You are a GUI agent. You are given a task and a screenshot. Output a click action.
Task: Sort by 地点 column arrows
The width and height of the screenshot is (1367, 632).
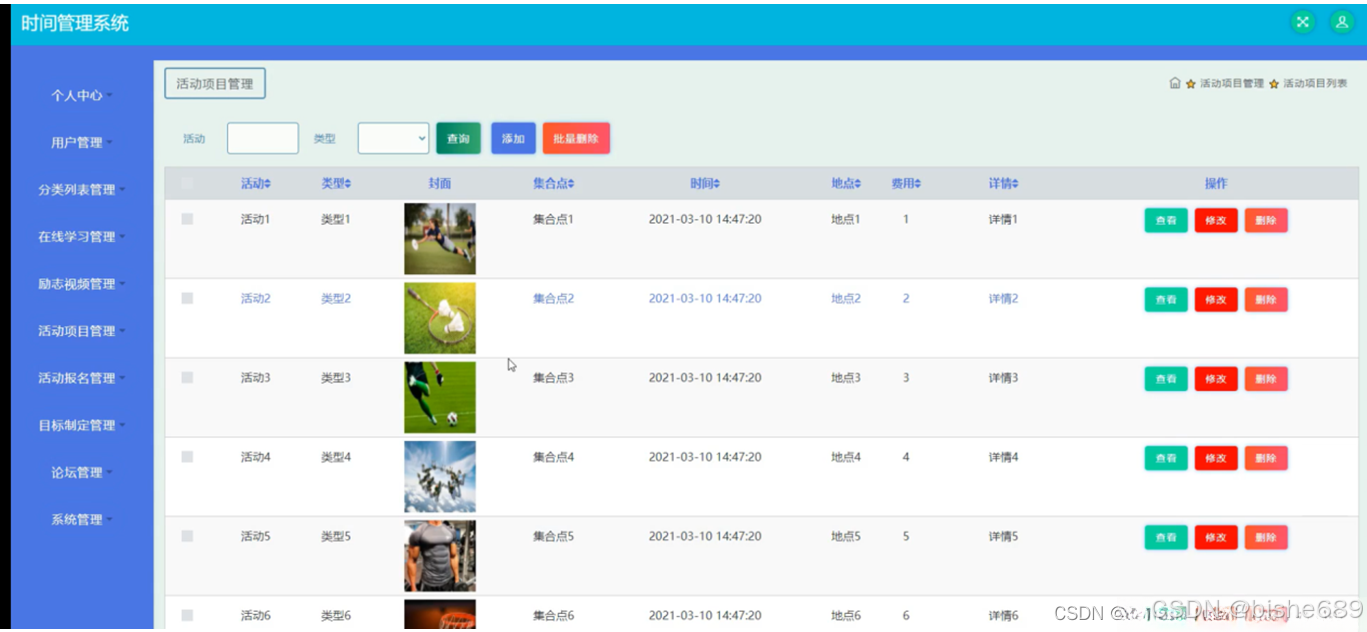point(858,184)
